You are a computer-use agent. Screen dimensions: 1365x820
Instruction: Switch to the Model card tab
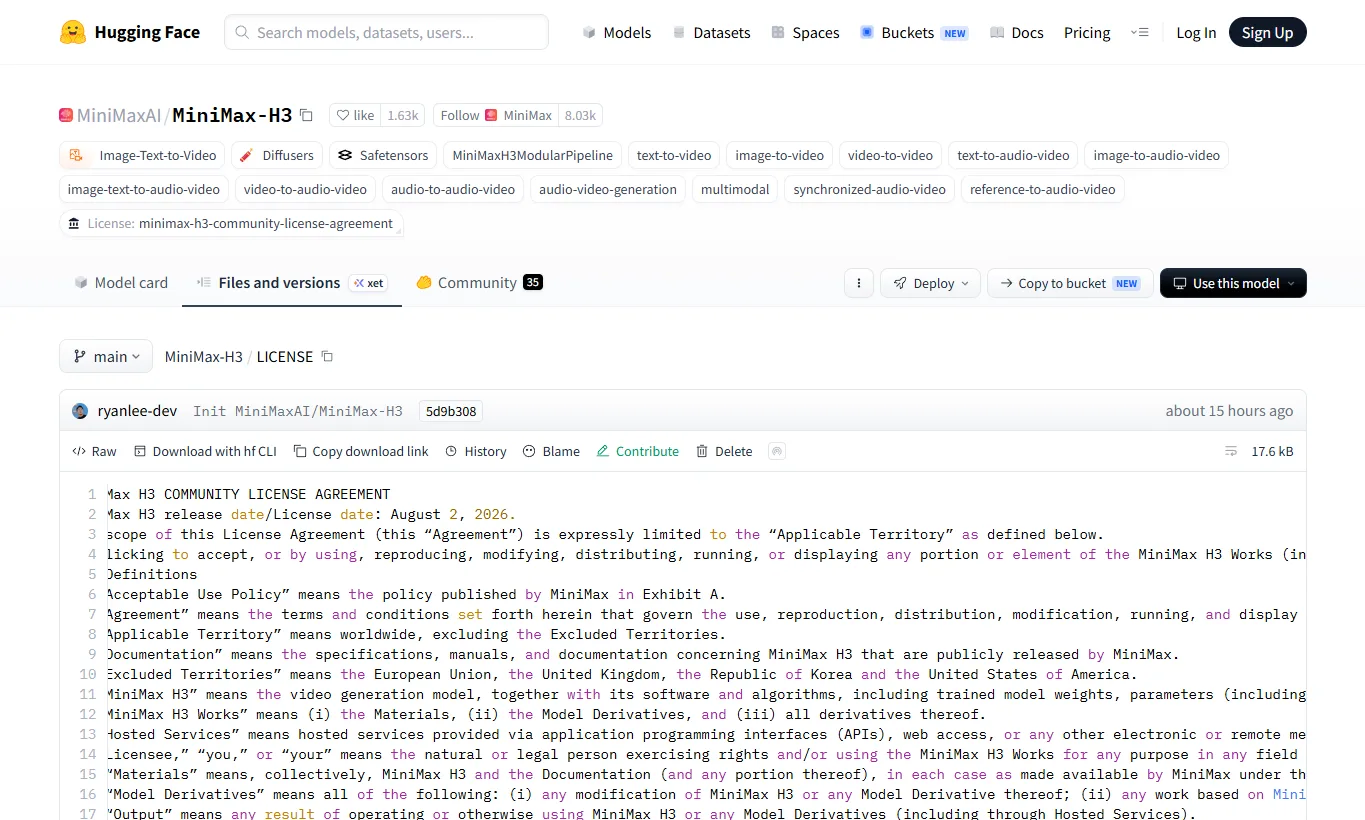click(121, 283)
